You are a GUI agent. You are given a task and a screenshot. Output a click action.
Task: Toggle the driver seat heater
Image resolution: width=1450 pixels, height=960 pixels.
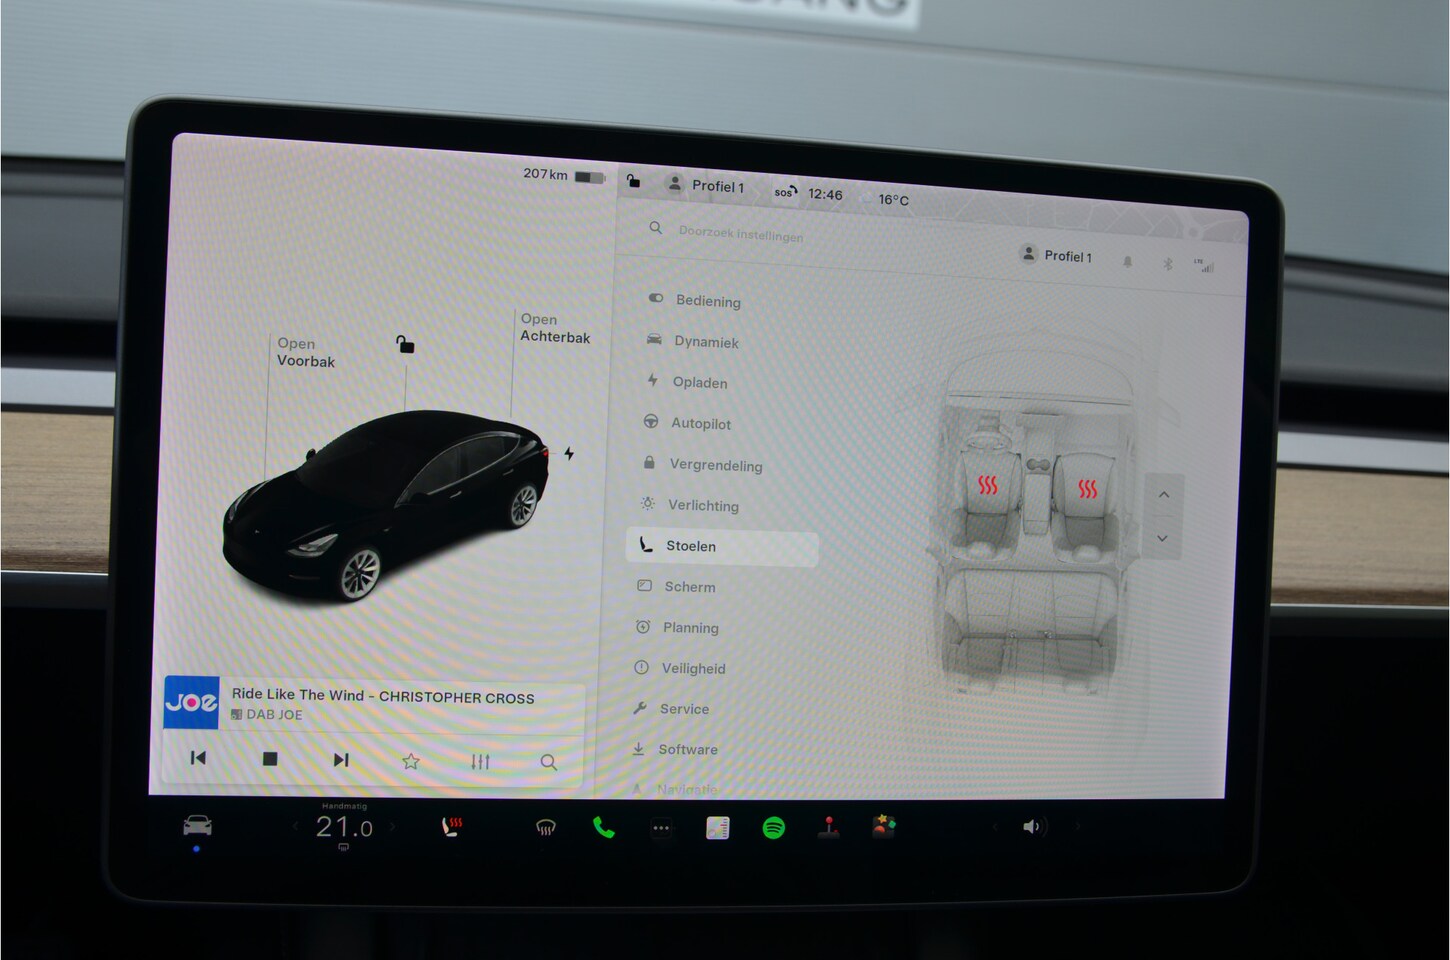[x=988, y=486]
